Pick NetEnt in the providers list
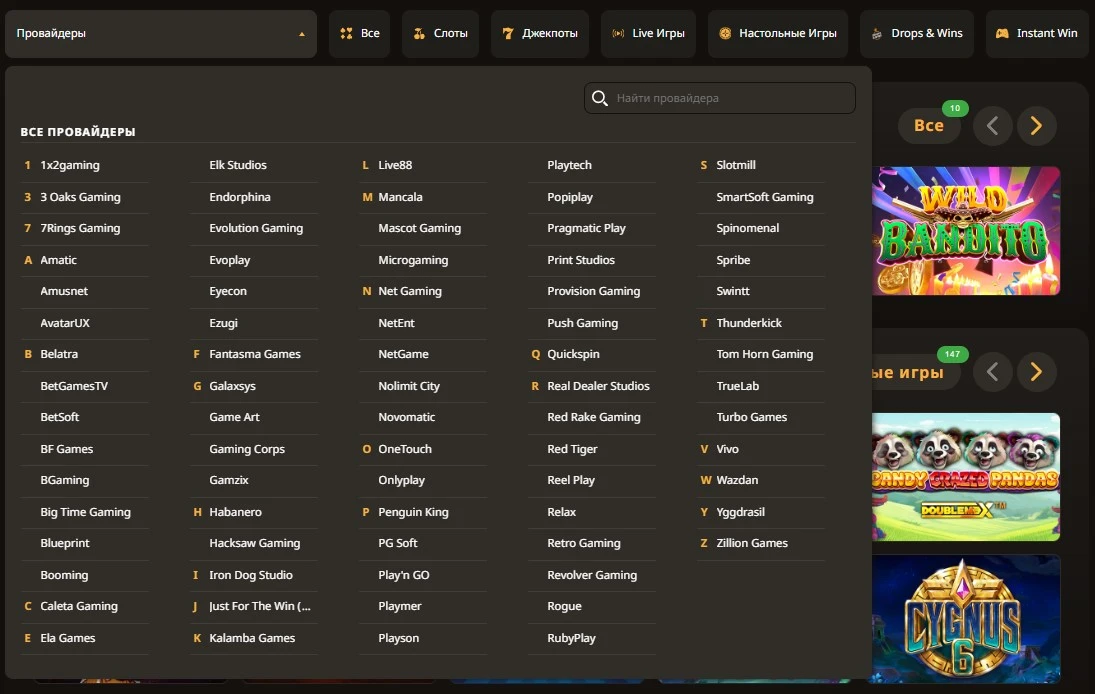 coord(396,323)
